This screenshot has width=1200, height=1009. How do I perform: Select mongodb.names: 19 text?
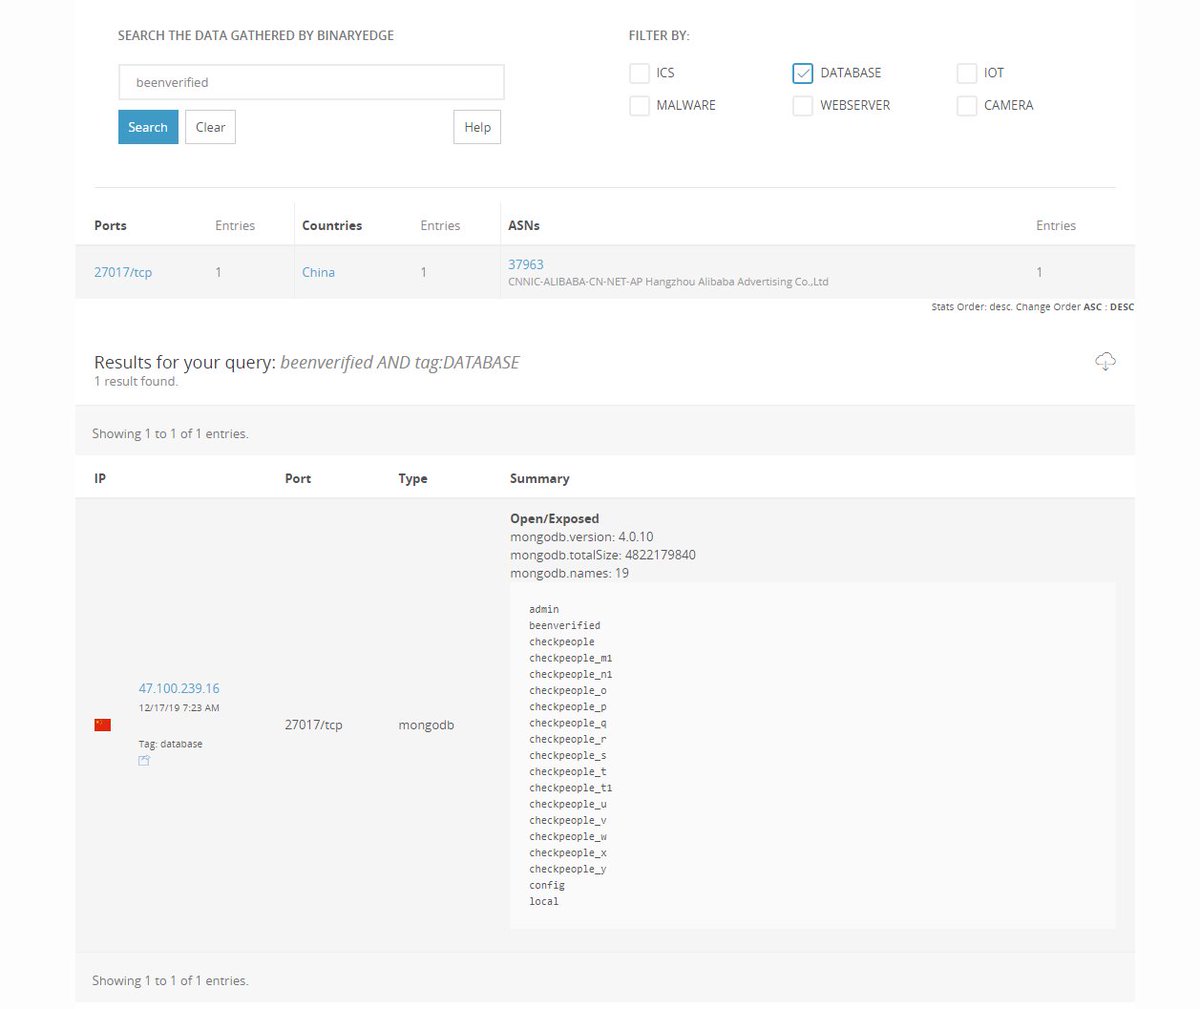569,573
